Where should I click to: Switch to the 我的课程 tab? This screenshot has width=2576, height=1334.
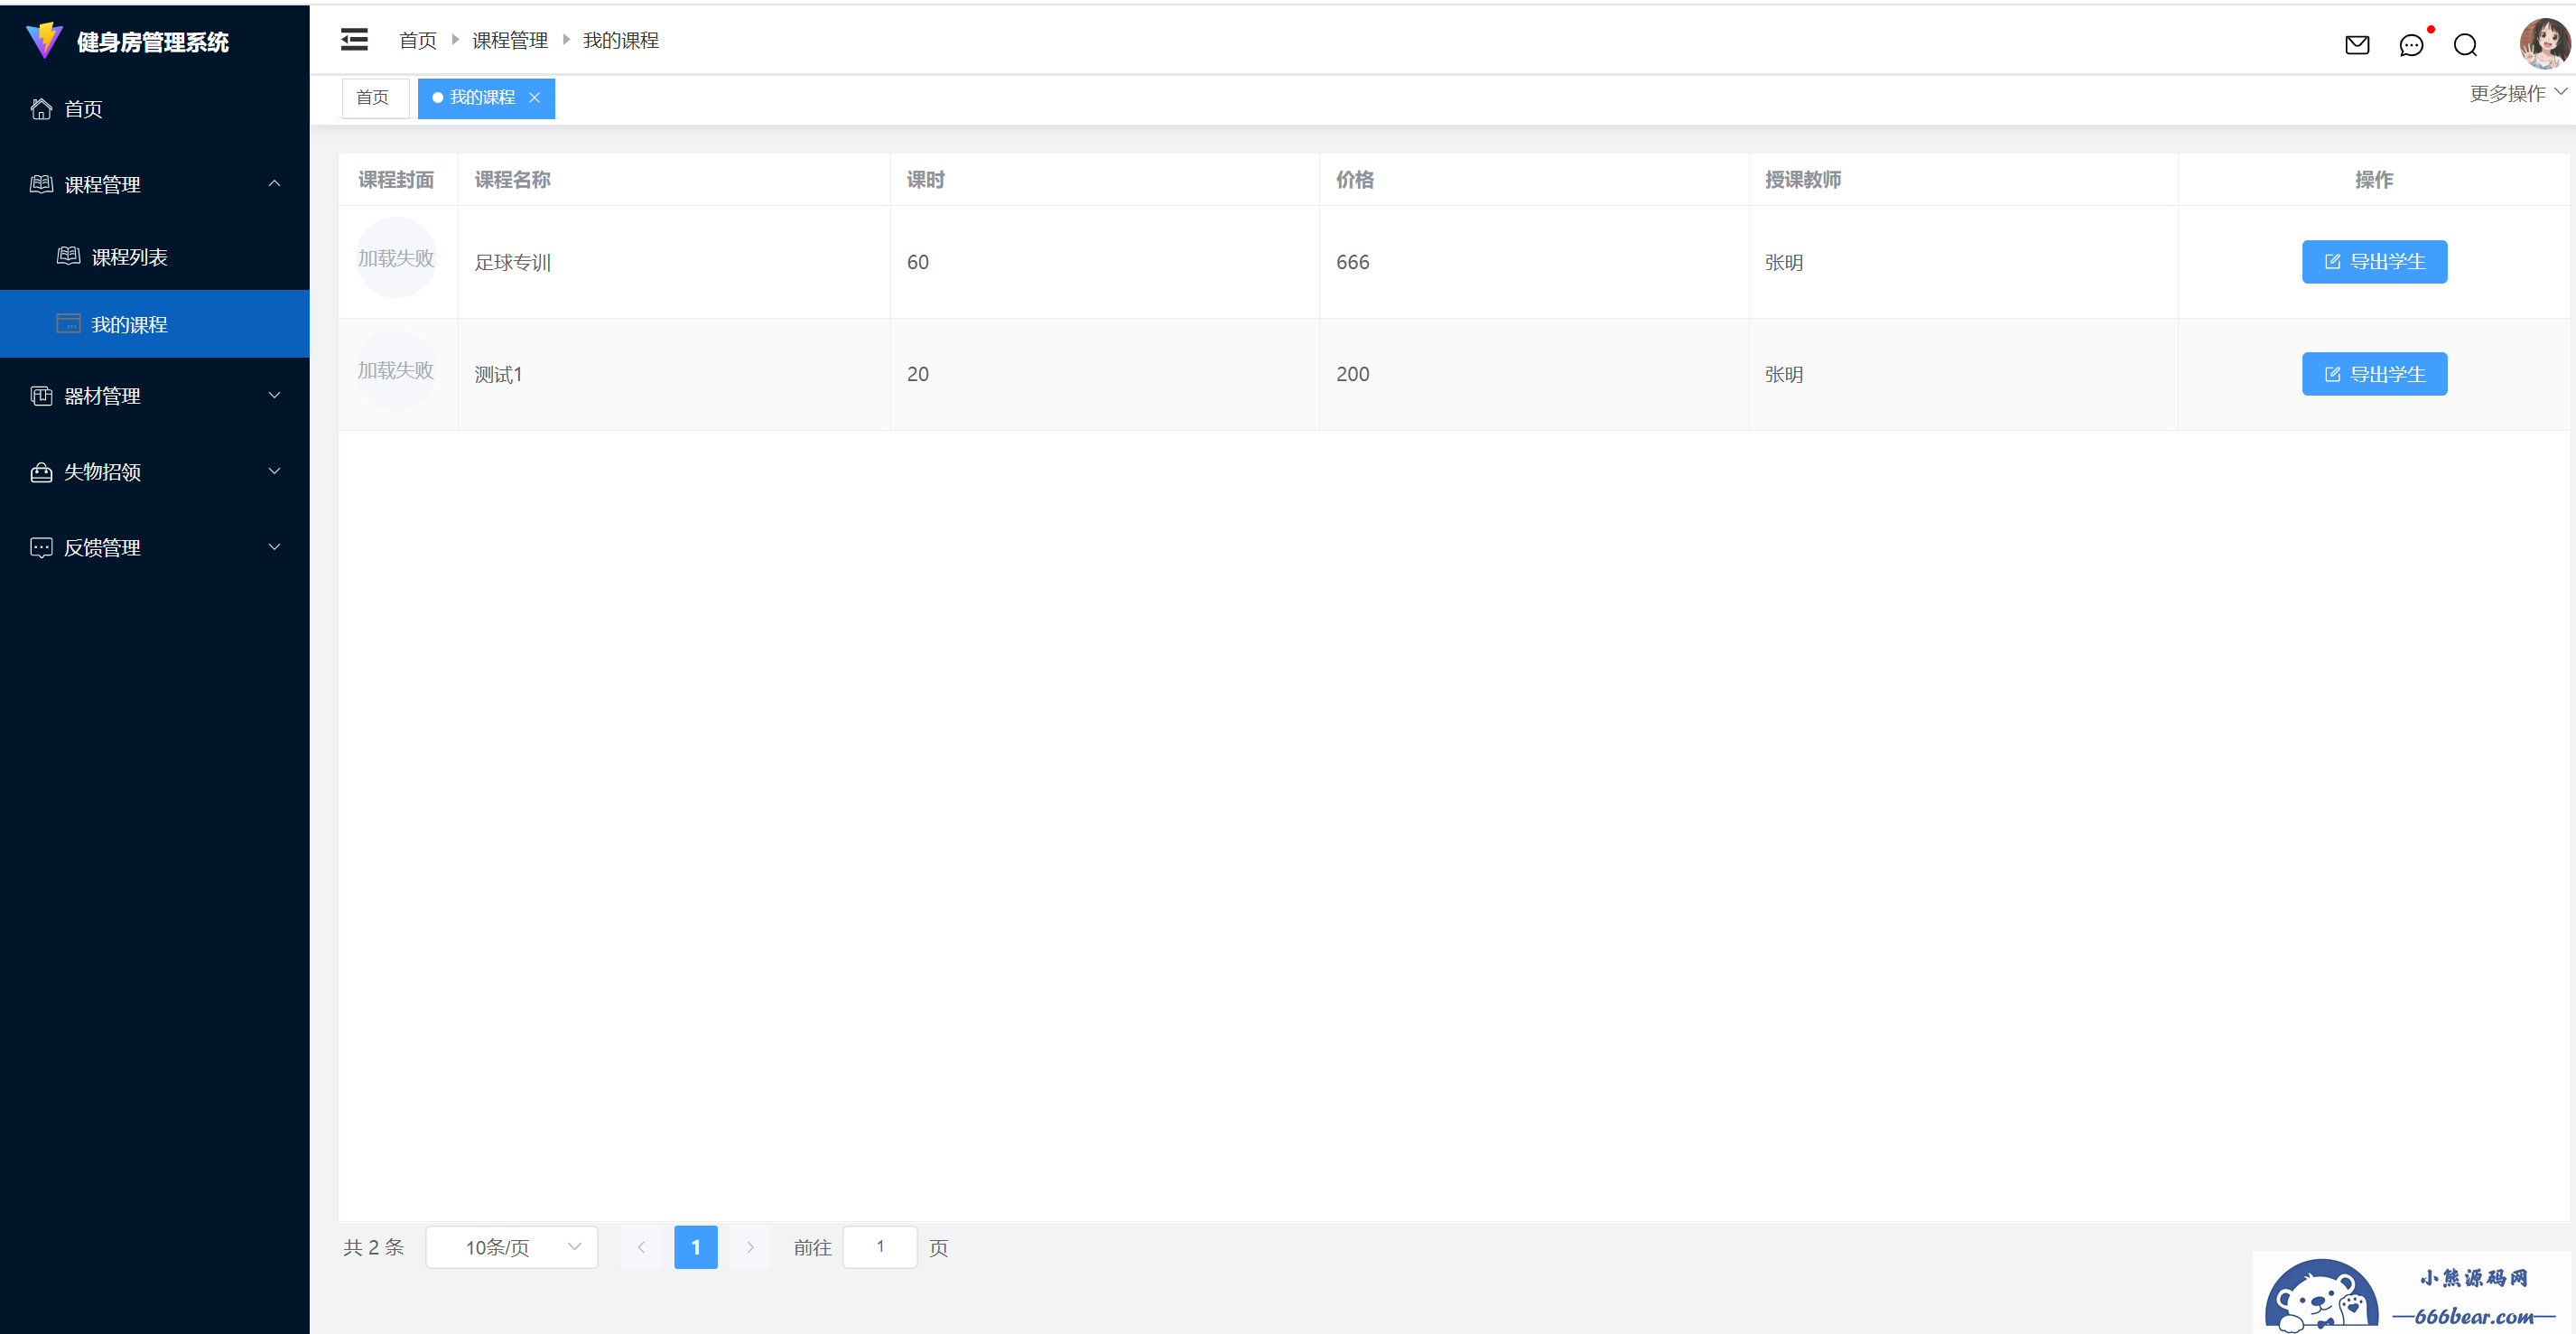(x=486, y=98)
